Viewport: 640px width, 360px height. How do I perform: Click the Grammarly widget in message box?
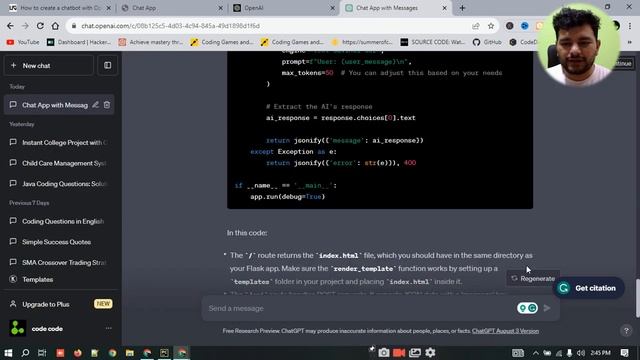pyautogui.click(x=527, y=308)
